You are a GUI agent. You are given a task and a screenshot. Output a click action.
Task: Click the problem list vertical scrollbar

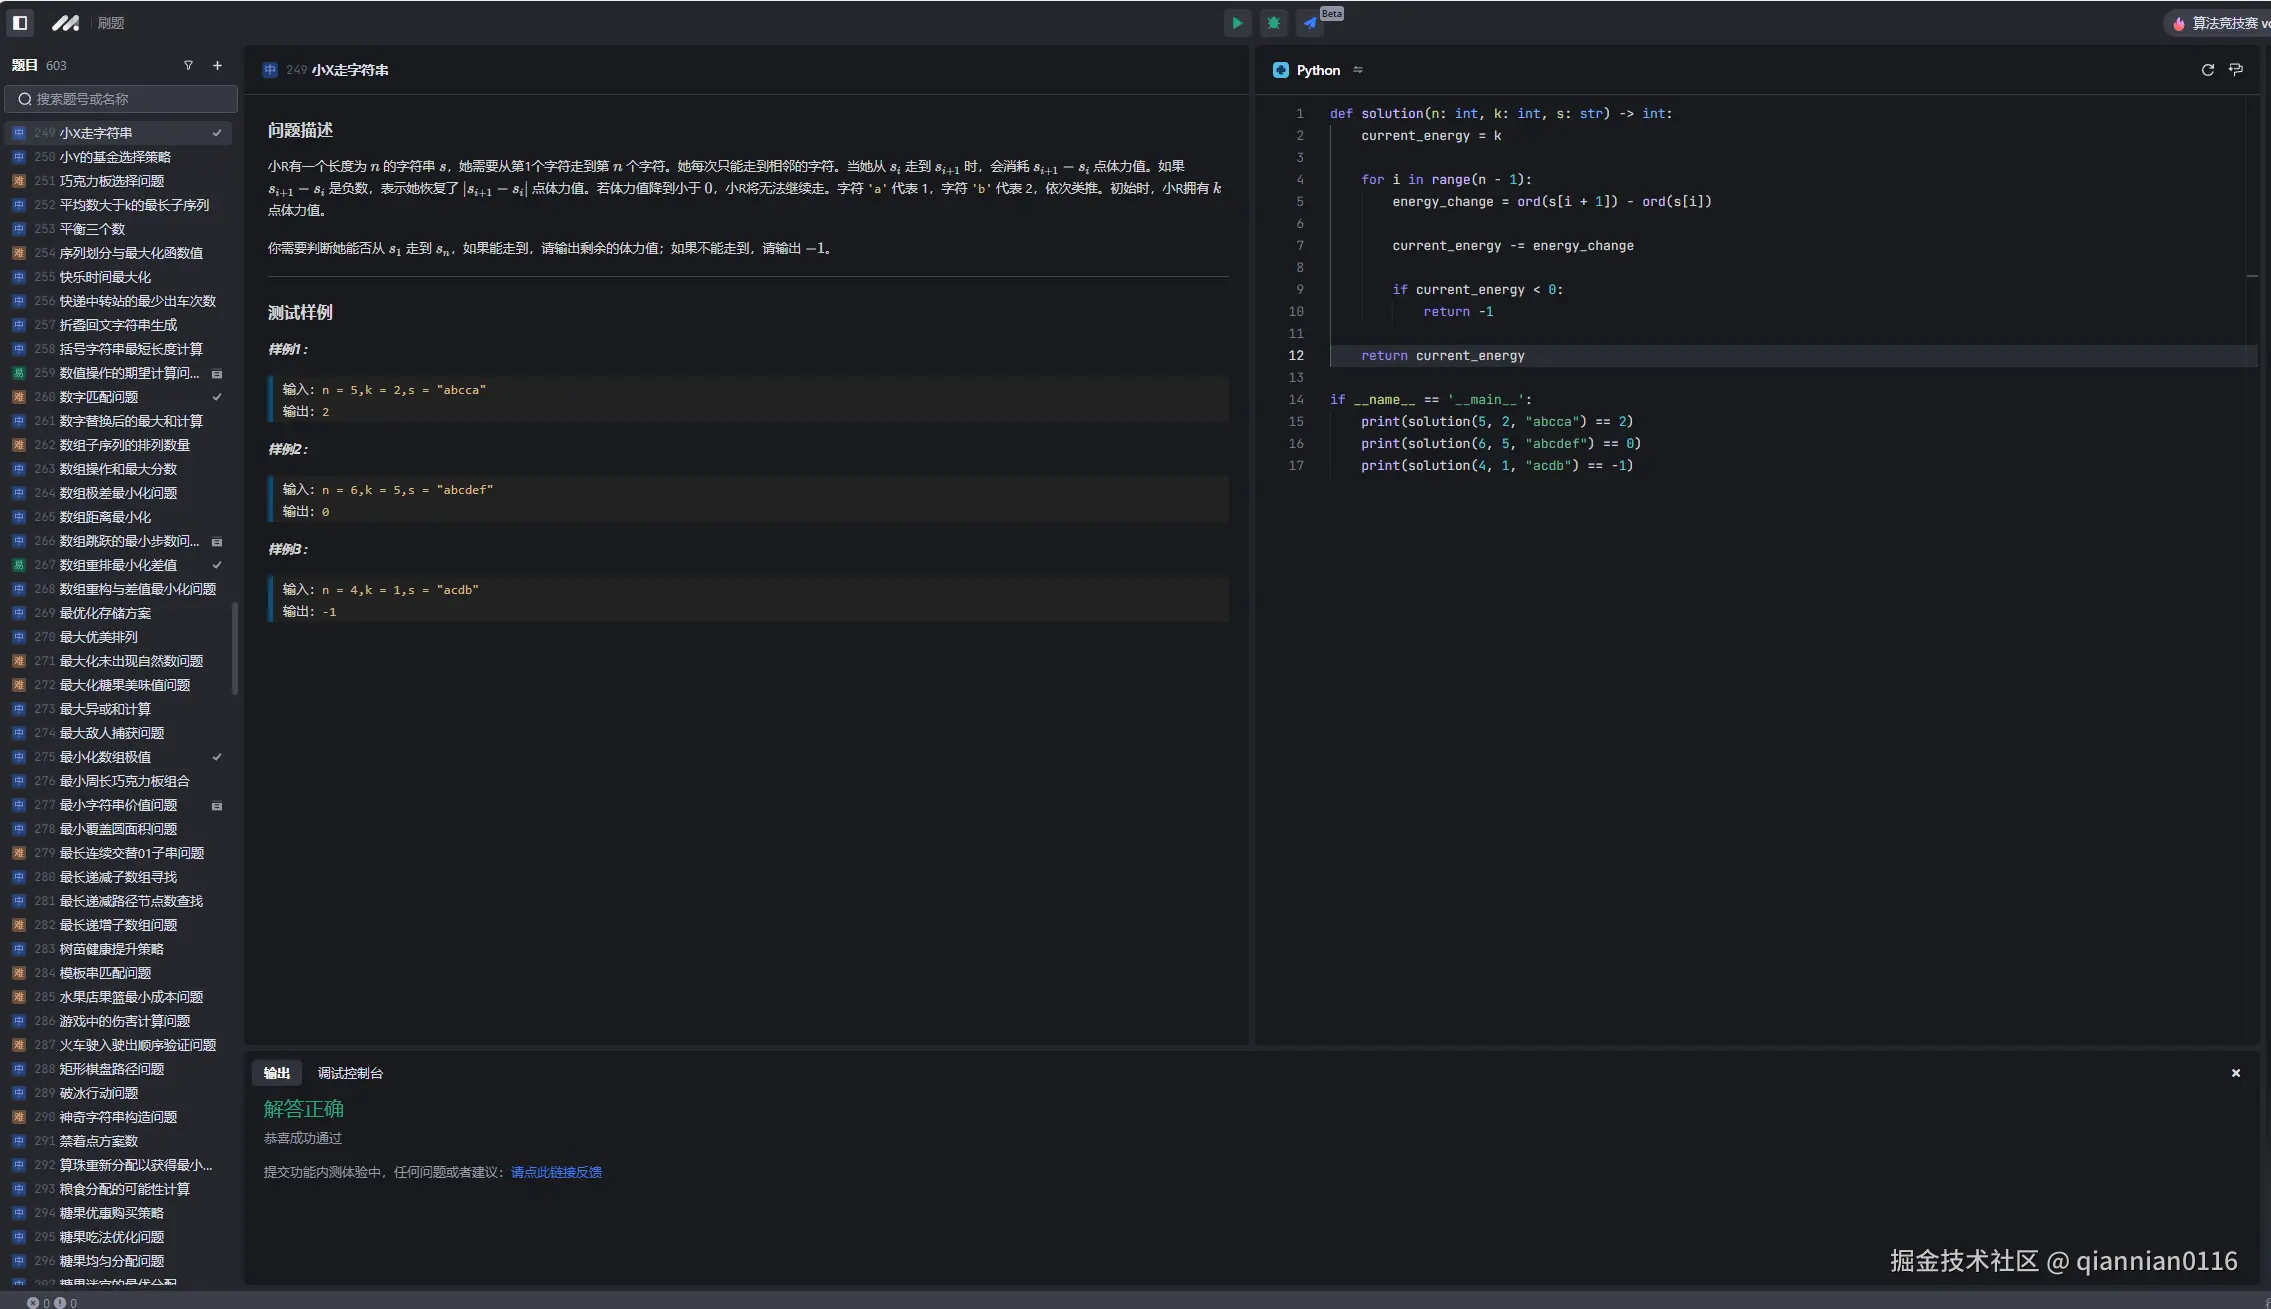click(235, 648)
